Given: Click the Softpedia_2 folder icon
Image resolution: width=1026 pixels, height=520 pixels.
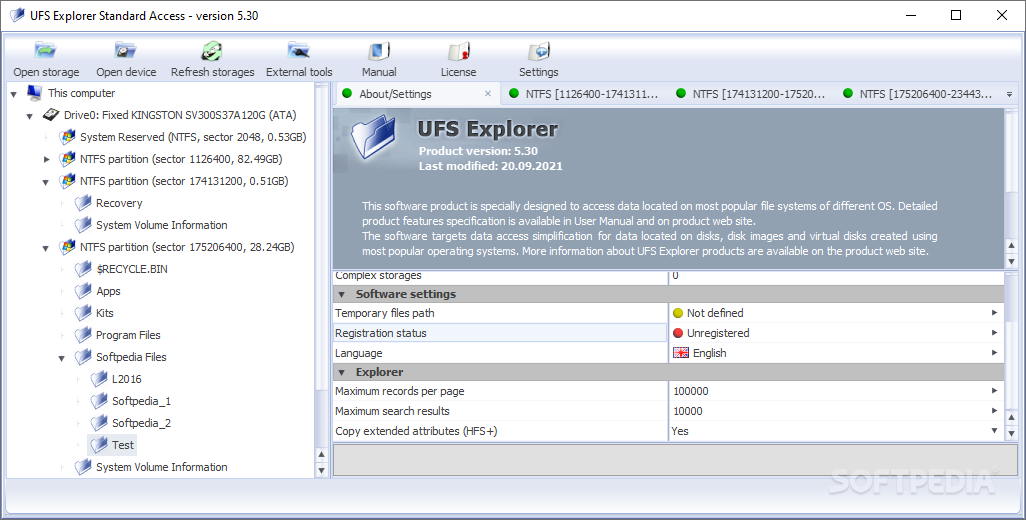Looking at the screenshot, I should click(99, 423).
